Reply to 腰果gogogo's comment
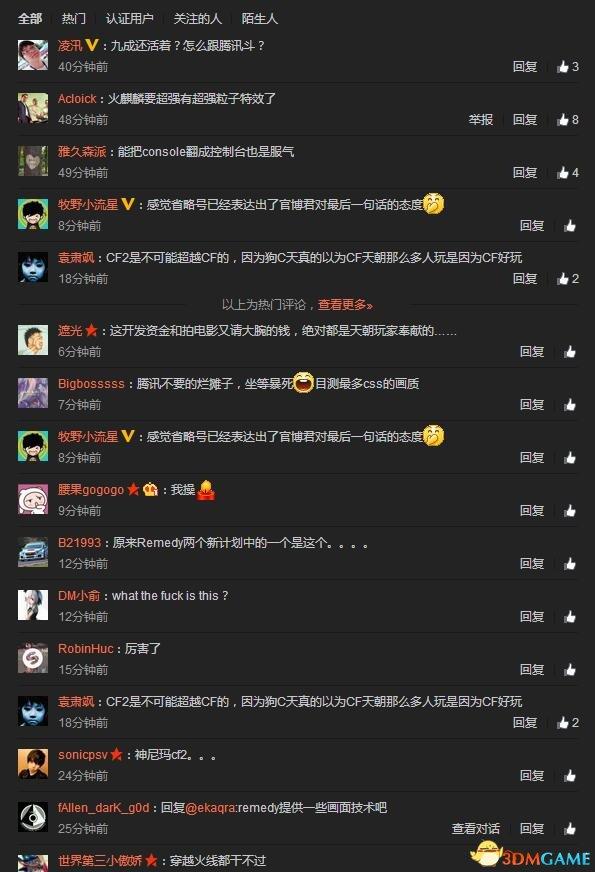The width and height of the screenshot is (595, 872). (532, 511)
